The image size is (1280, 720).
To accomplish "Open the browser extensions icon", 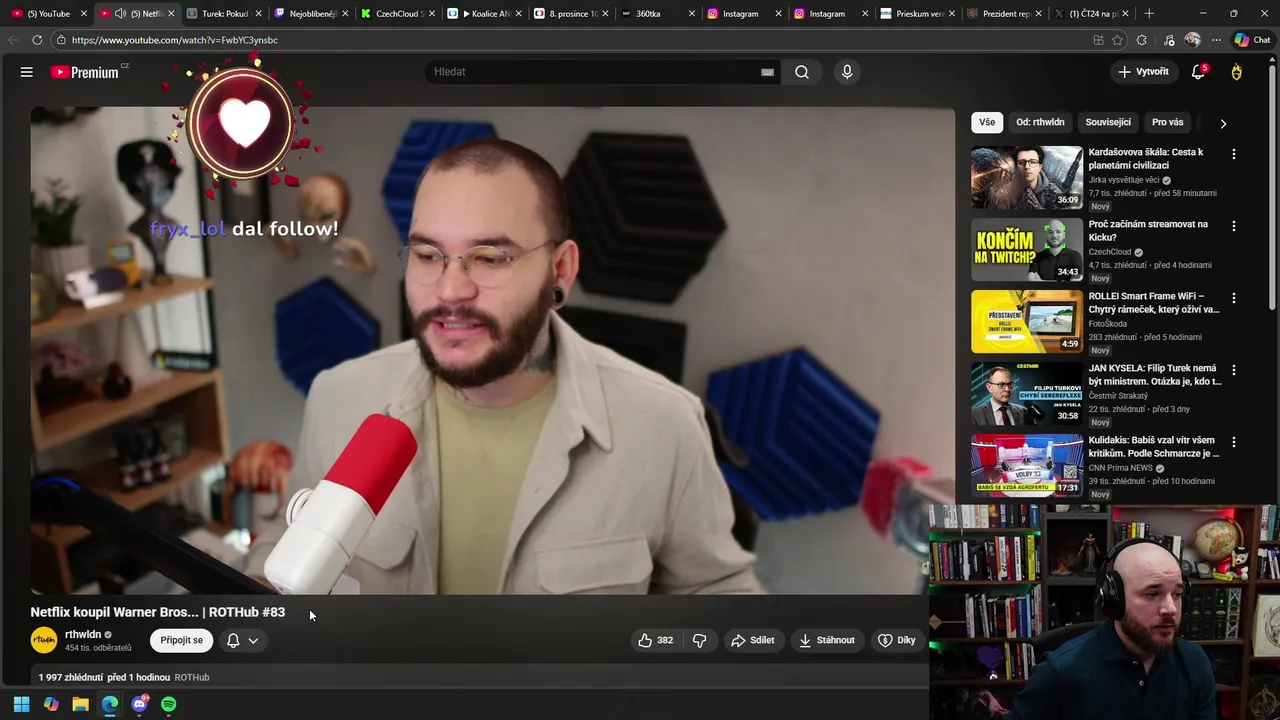I will [1142, 40].
